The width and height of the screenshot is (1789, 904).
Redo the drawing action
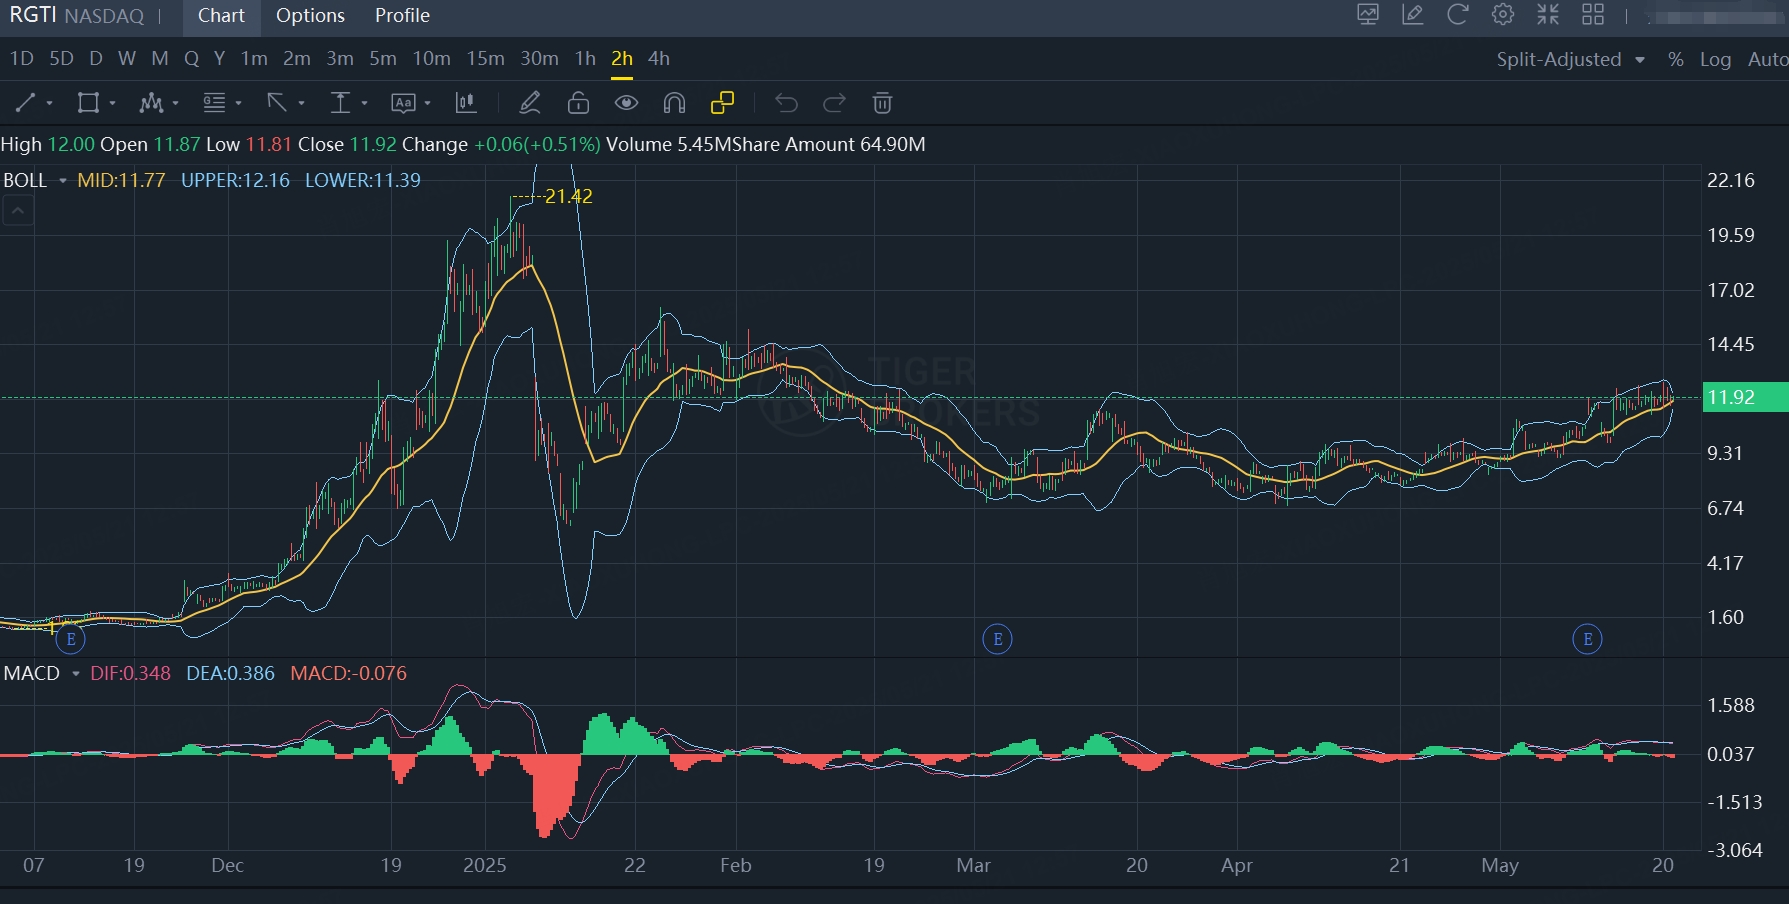tap(834, 102)
